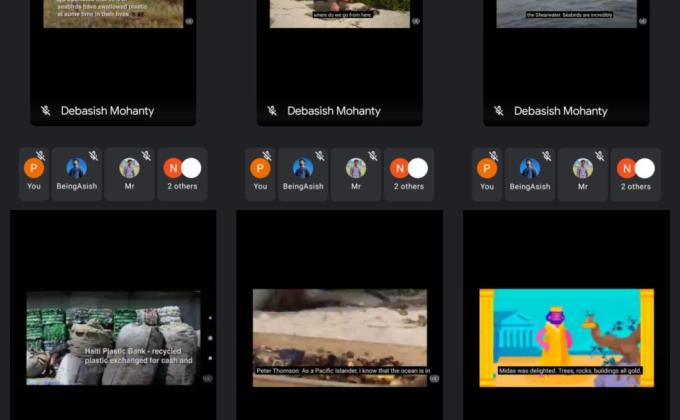
Task: Expand "2 others" participants in the middle group
Action: [x=408, y=175]
